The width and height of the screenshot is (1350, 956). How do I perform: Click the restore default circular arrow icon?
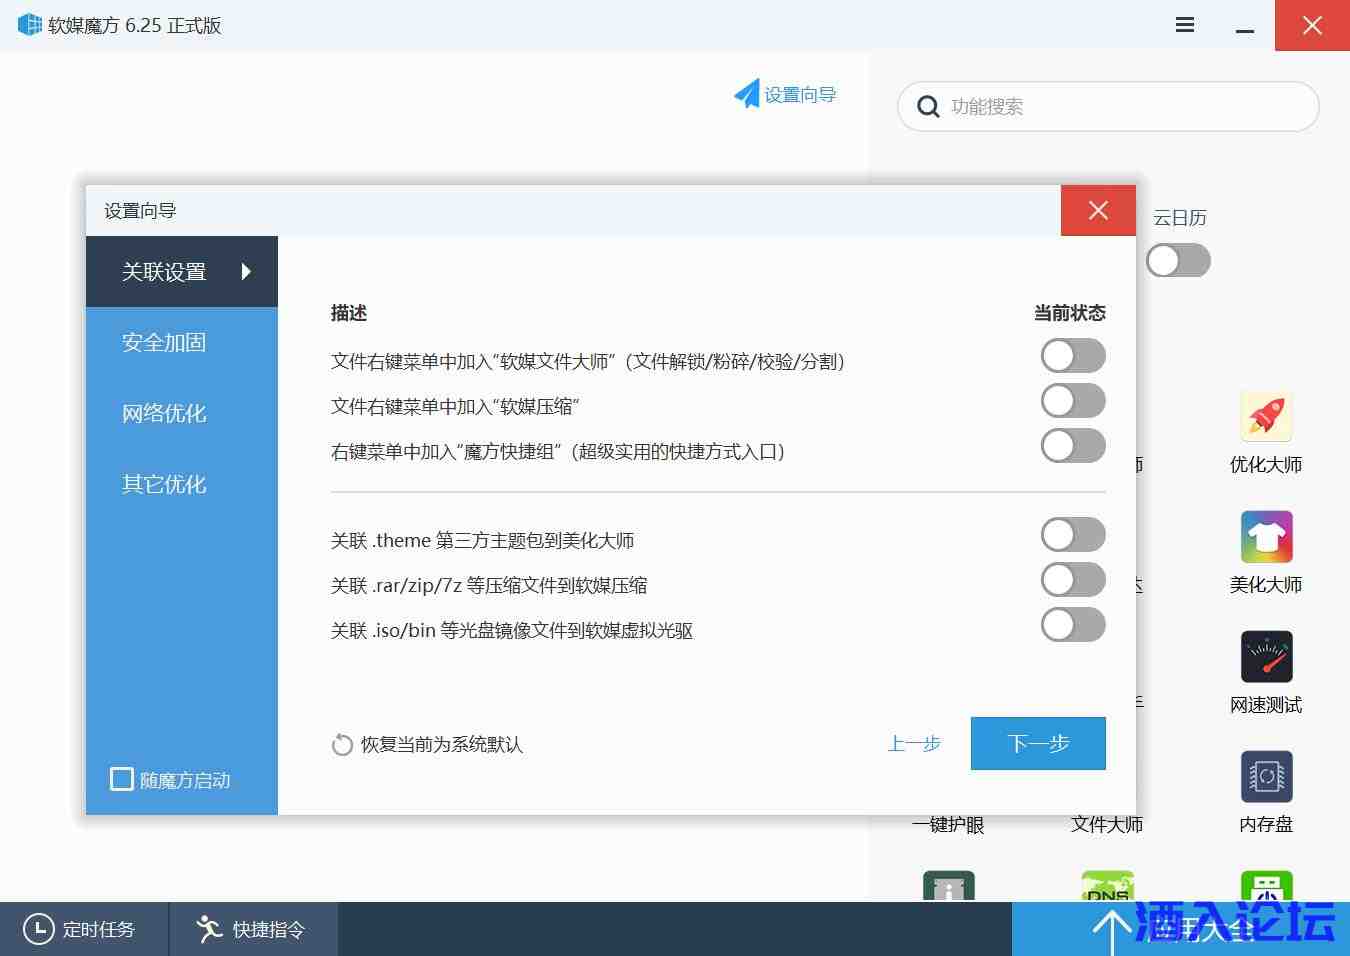coord(342,745)
